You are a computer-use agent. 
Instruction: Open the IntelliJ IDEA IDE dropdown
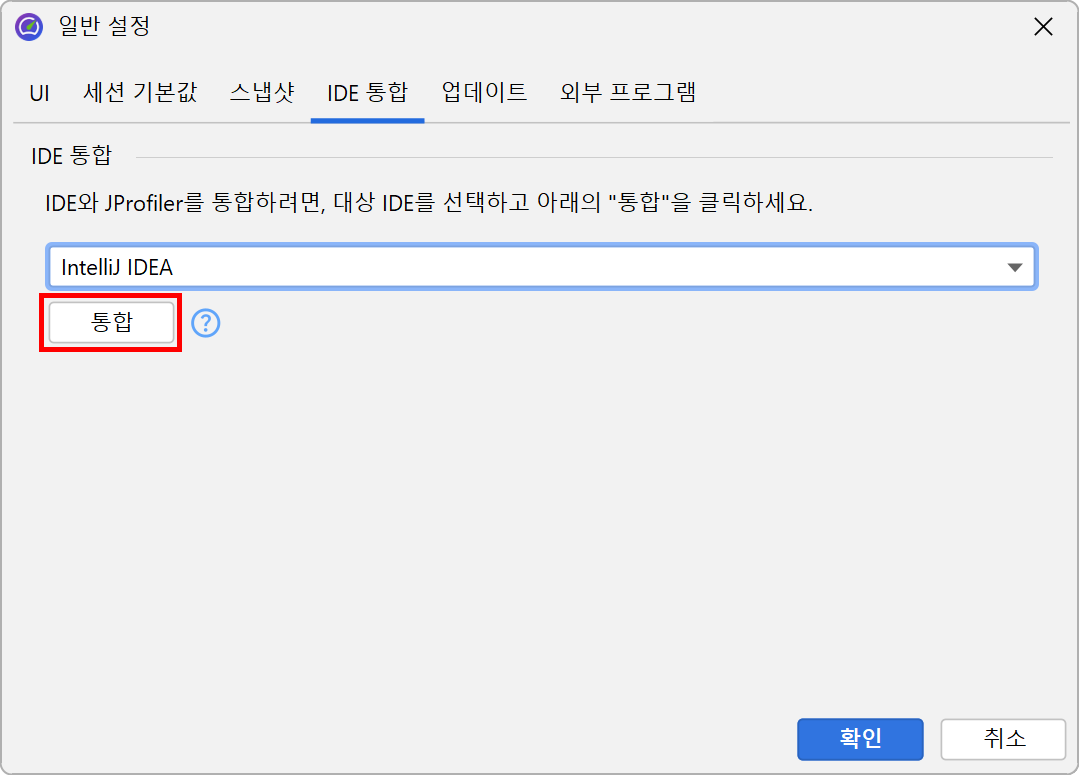click(542, 267)
